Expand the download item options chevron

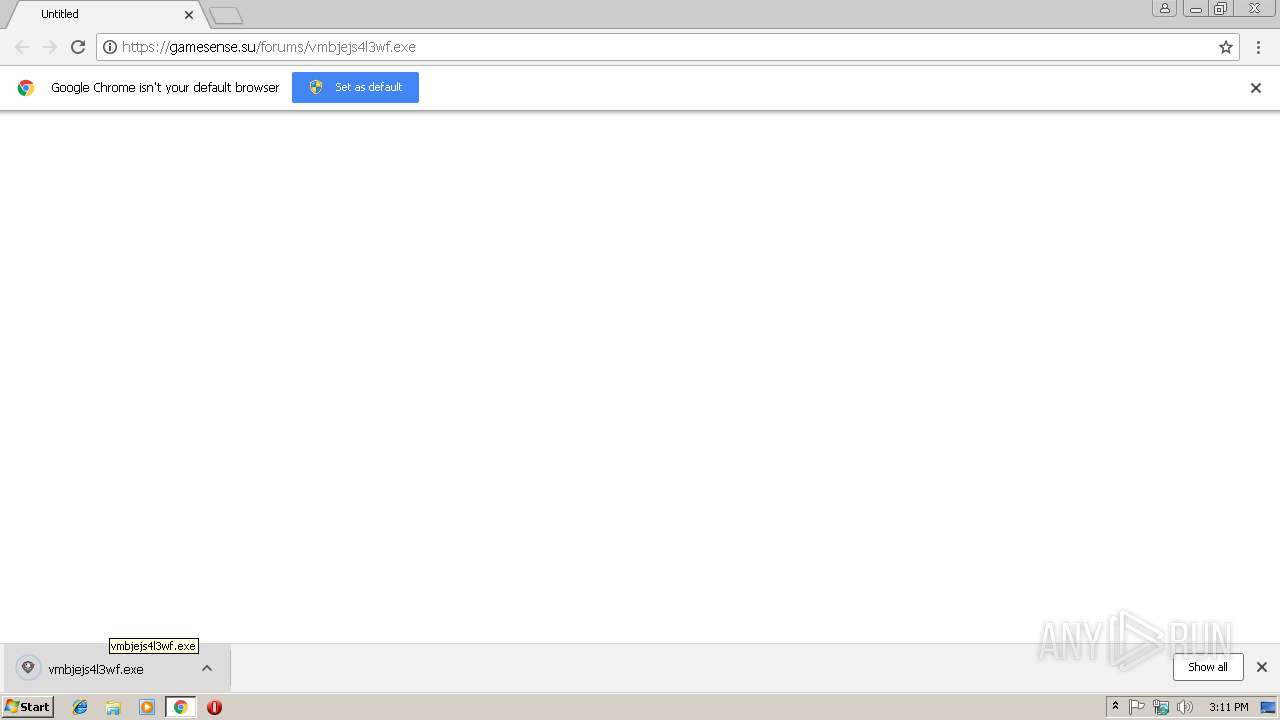pyautogui.click(x=207, y=668)
